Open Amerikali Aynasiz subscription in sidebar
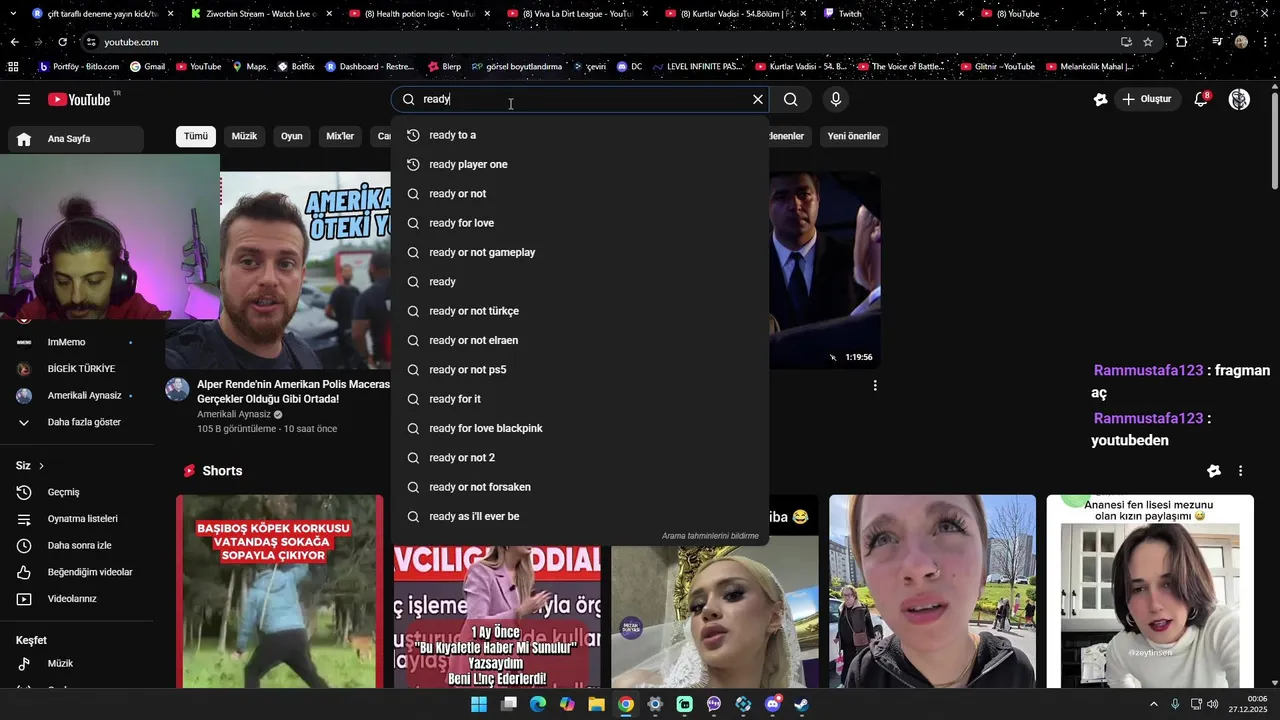This screenshot has height=720, width=1280. pos(76,395)
